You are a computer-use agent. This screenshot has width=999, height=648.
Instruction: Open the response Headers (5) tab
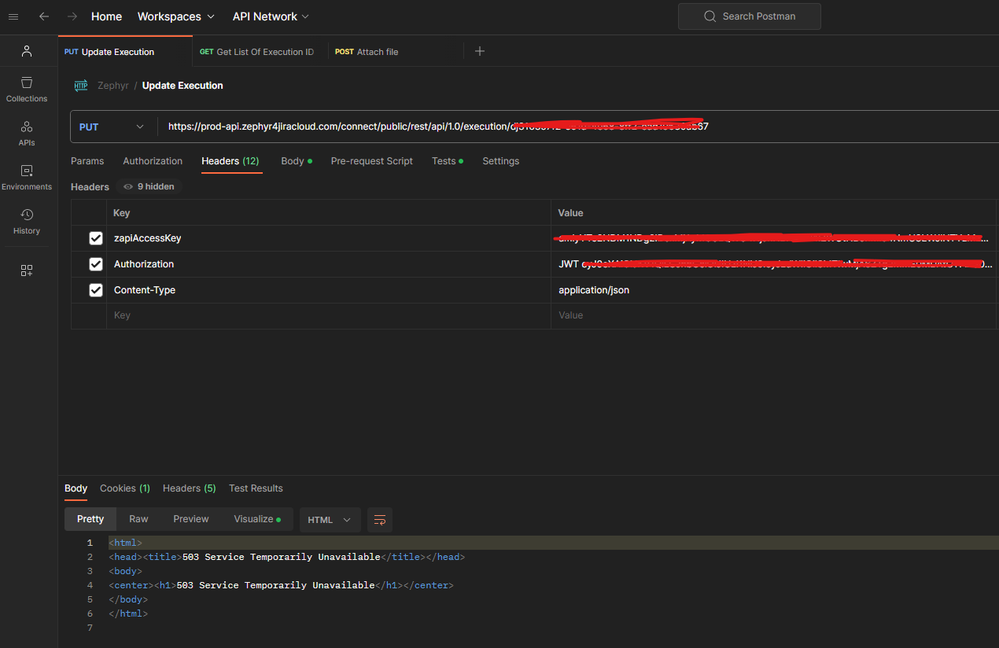coord(189,488)
